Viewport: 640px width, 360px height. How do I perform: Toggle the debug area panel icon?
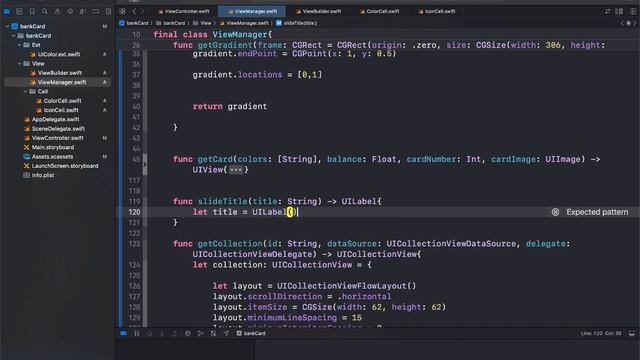point(632,333)
